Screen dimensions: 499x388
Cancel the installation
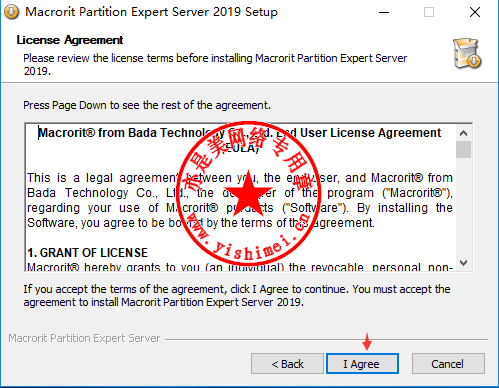point(448,364)
